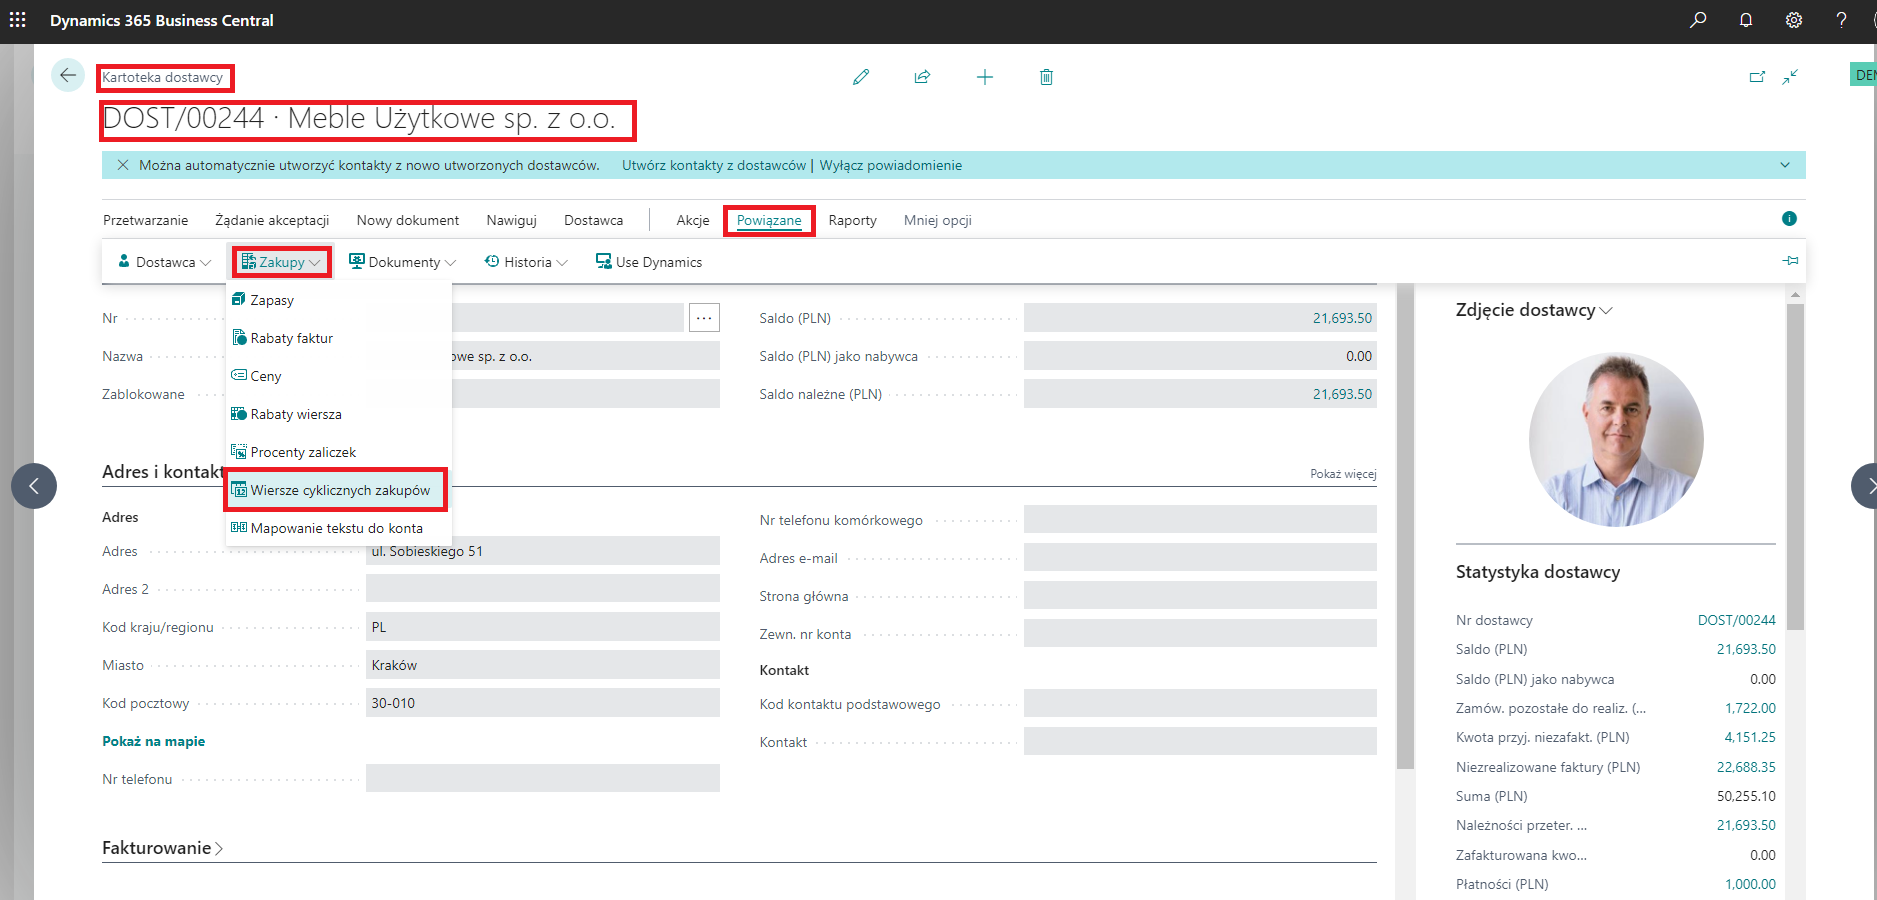Click Pokaż więcej in Adres section
The height and width of the screenshot is (900, 1877).
(1343, 474)
